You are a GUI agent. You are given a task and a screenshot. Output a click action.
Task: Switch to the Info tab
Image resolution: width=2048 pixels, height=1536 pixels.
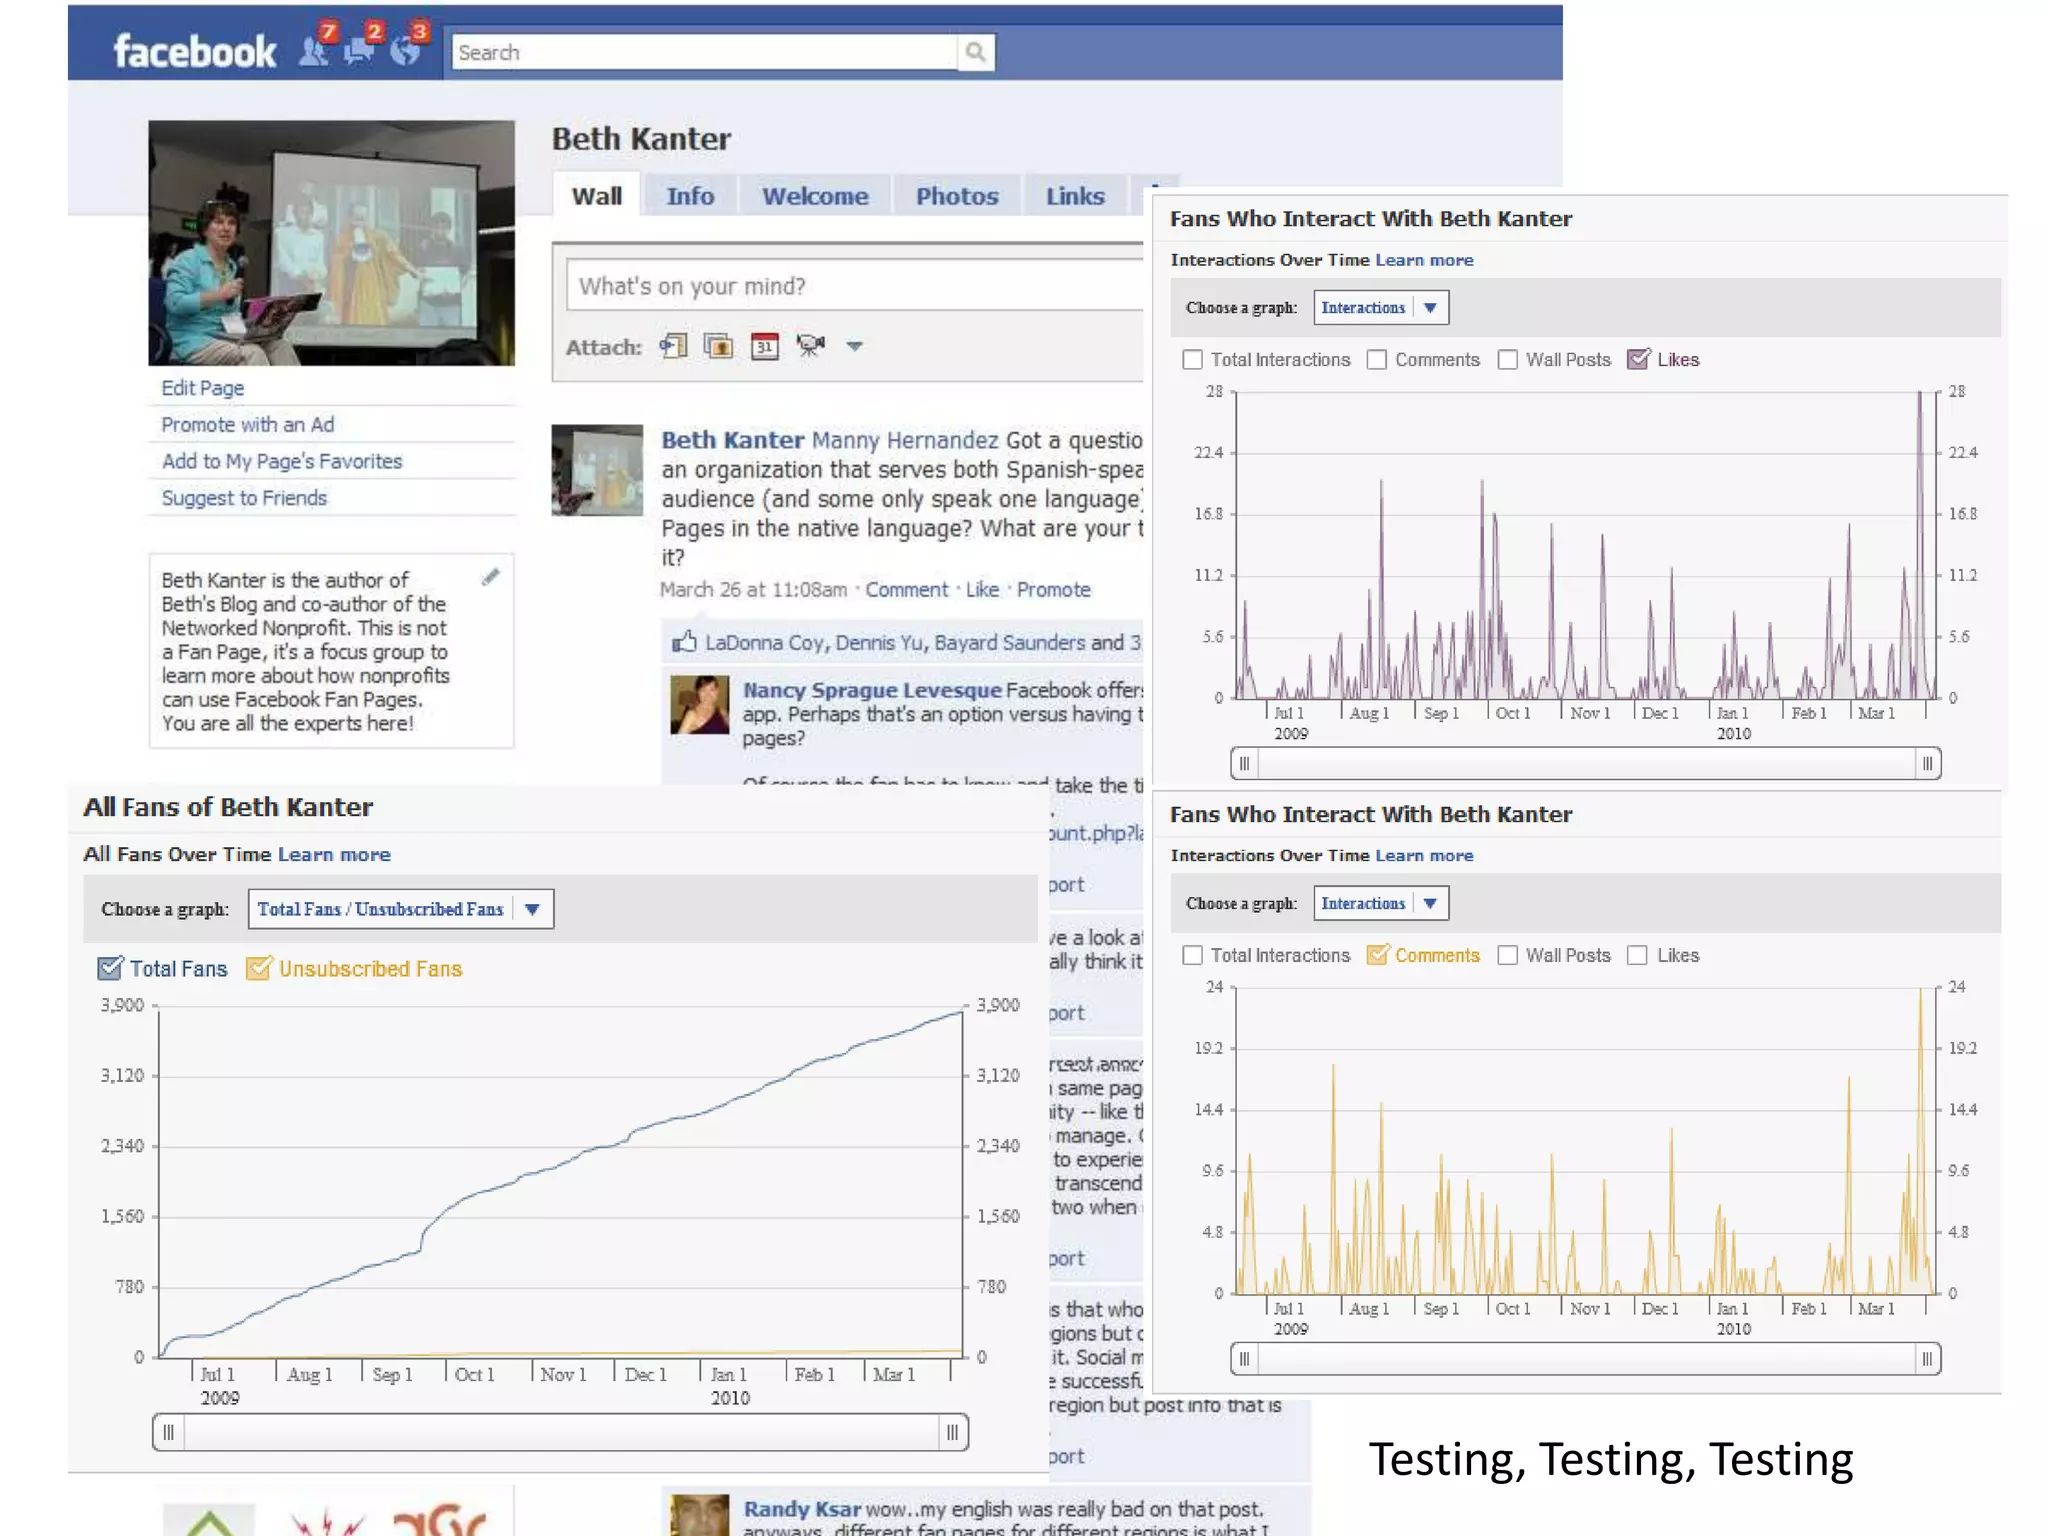click(x=690, y=196)
